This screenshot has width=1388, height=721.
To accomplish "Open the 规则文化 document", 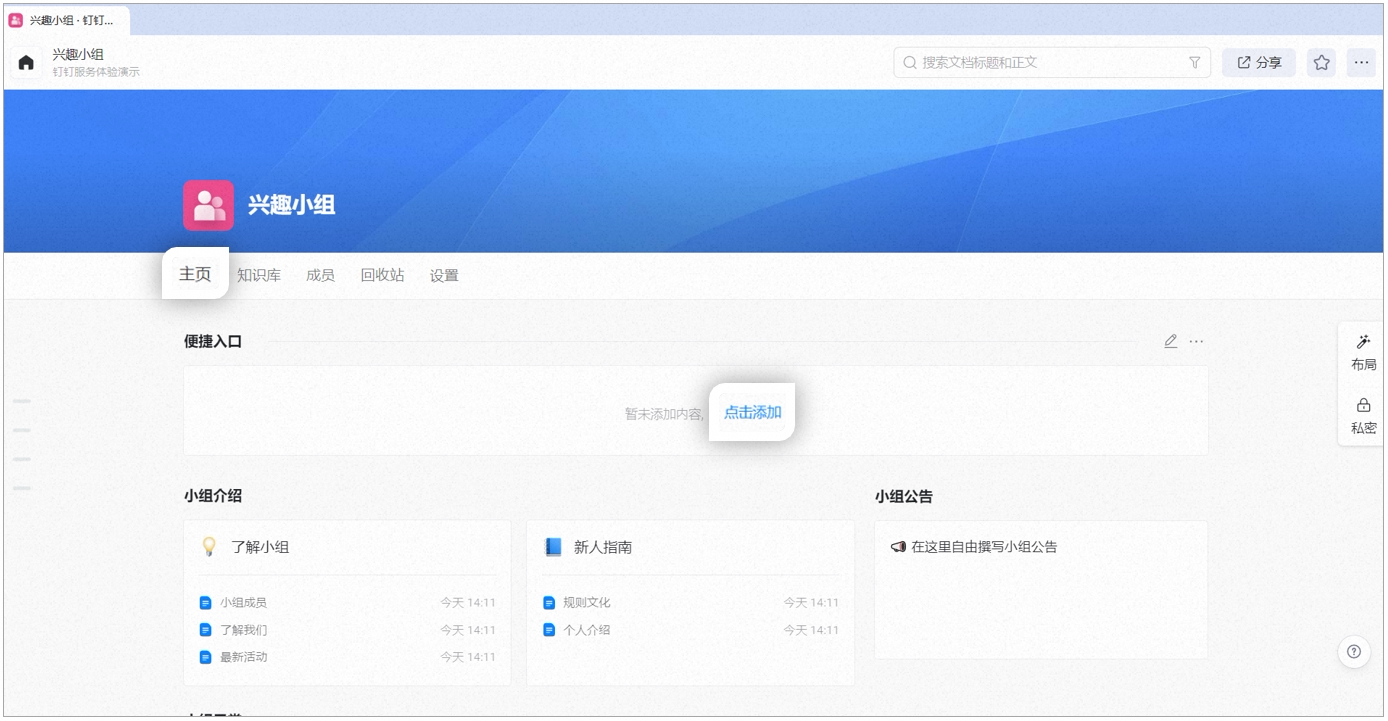I will click(586, 603).
